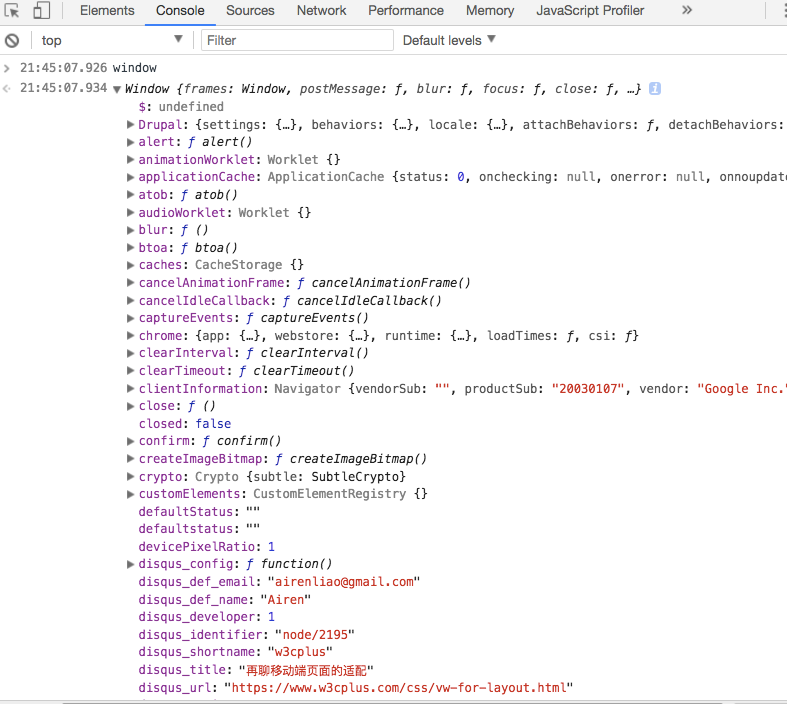Open the top context dropdown
787x704 pixels.
coord(111,40)
